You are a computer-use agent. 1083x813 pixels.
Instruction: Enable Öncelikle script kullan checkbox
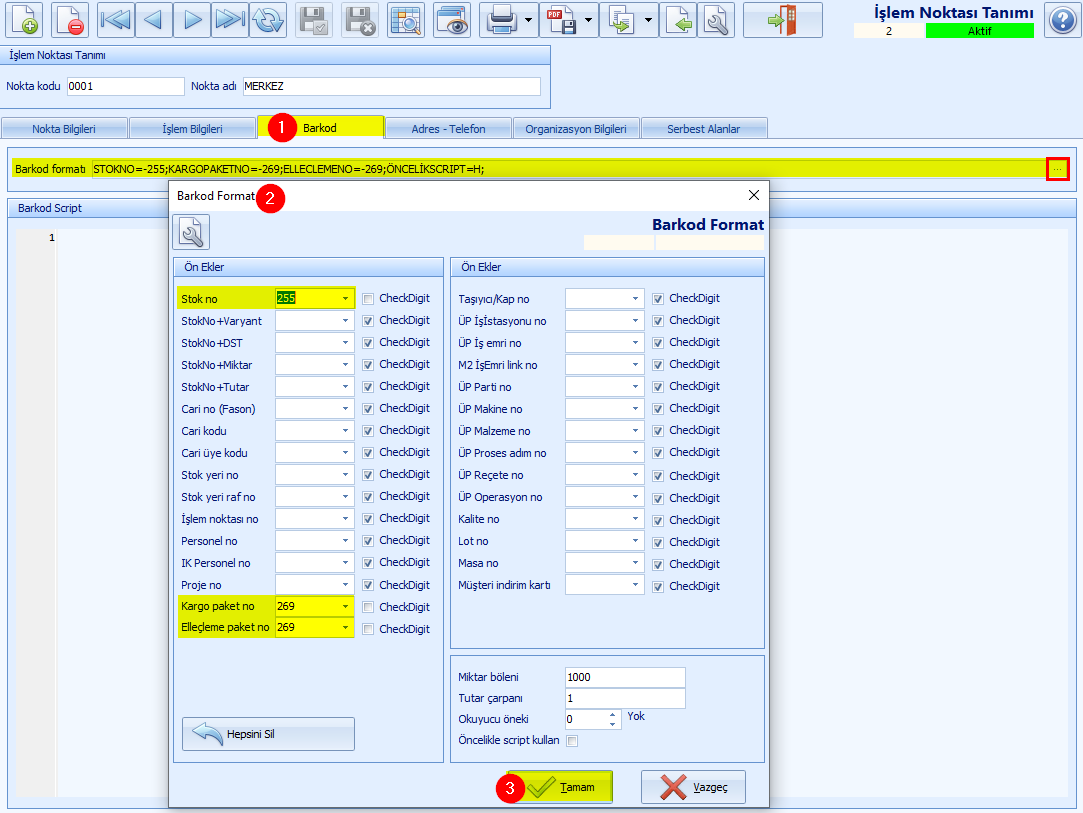tap(572, 741)
